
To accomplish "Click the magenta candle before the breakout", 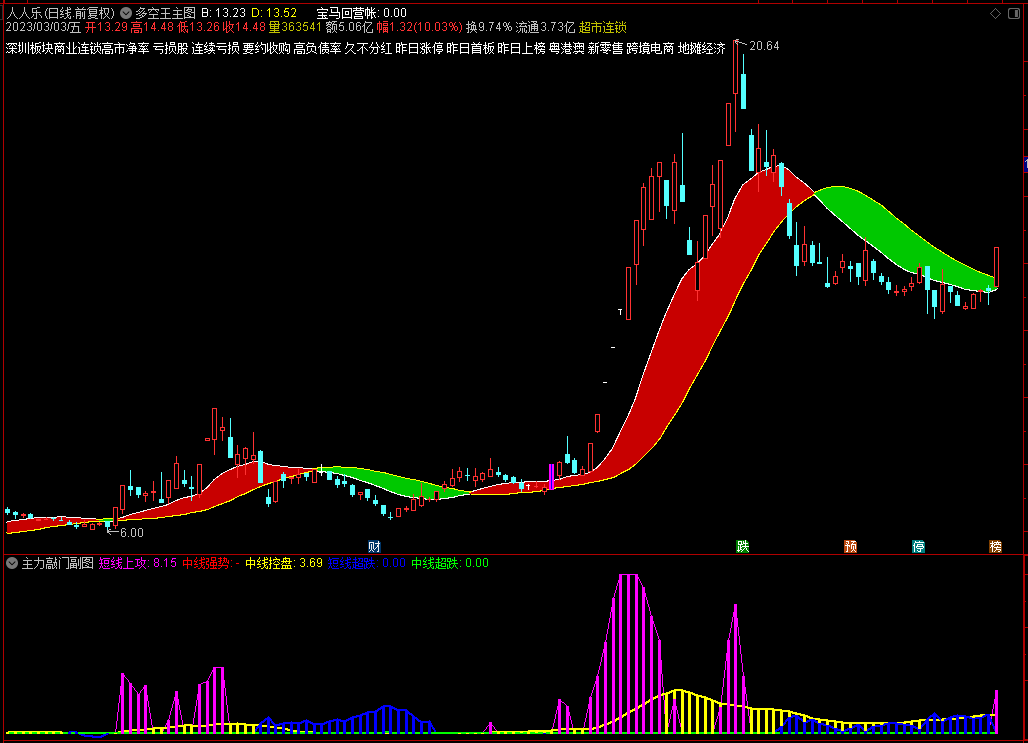I will (551, 477).
